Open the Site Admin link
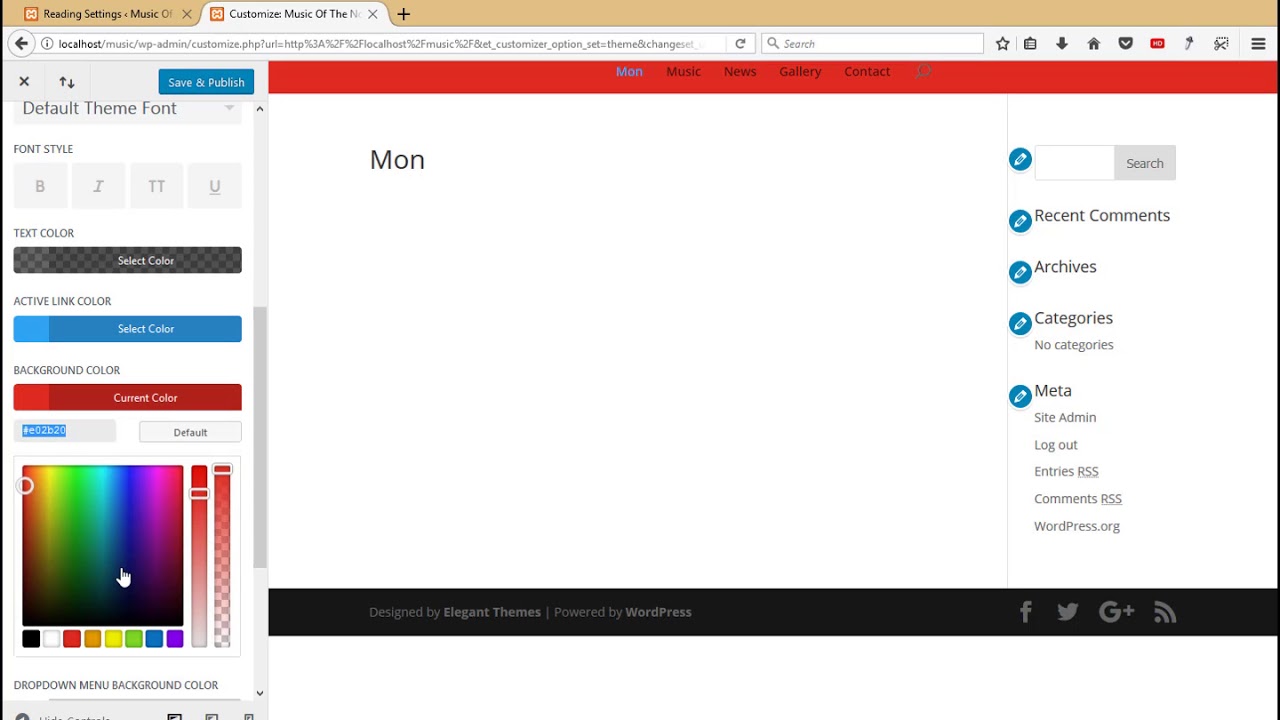 (x=1065, y=417)
